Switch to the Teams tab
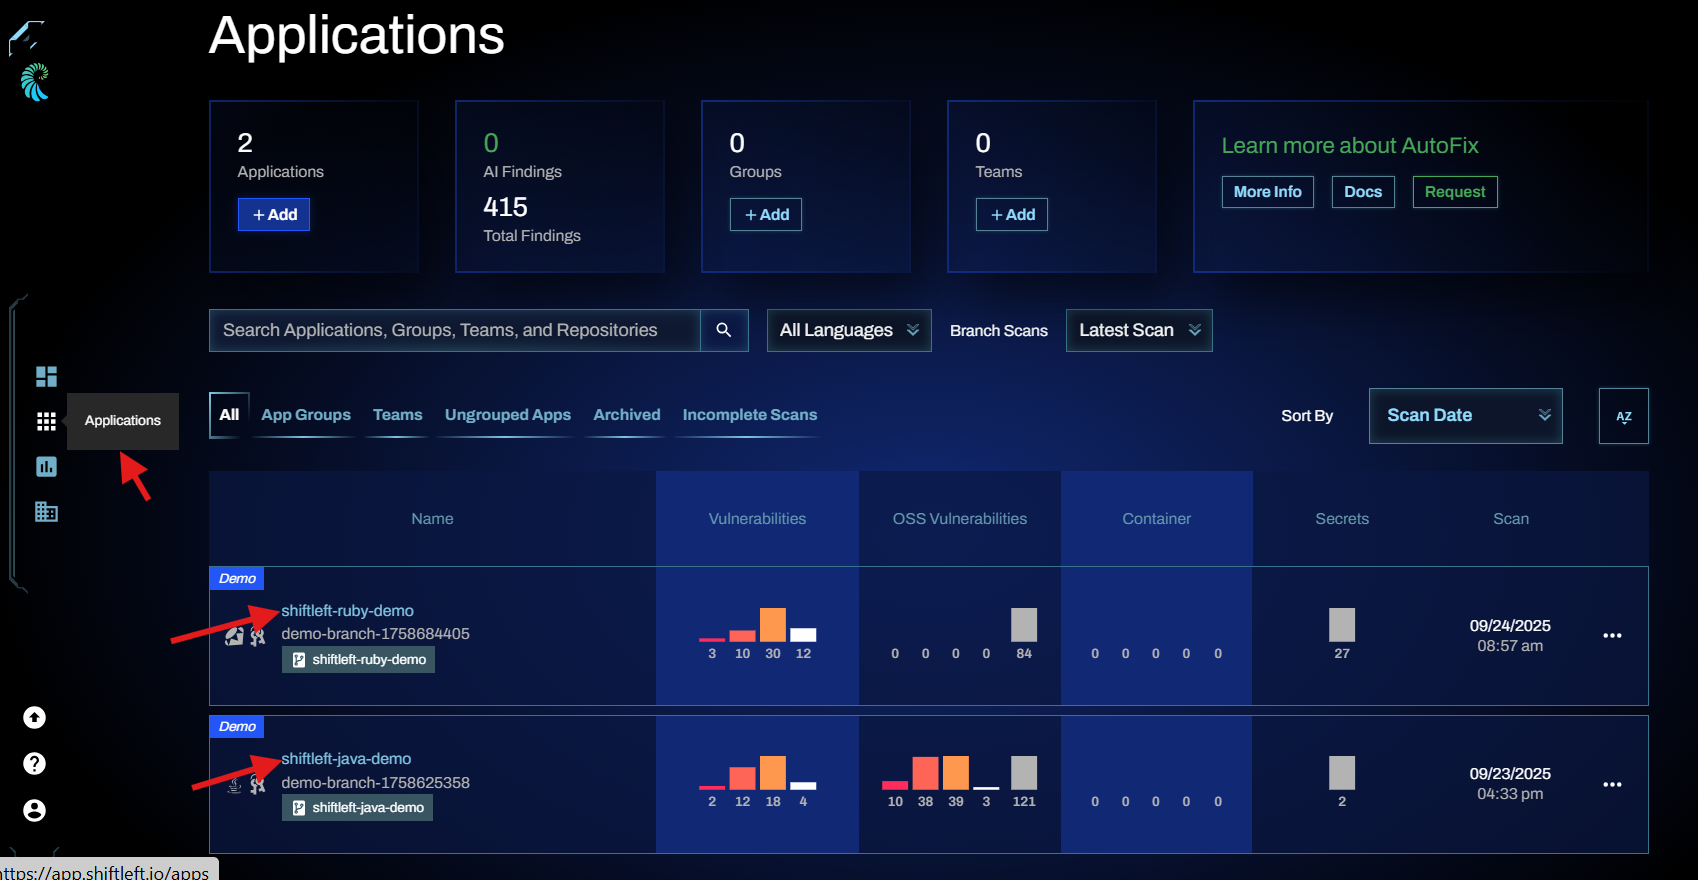Viewport: 1698px width, 880px height. point(398,415)
